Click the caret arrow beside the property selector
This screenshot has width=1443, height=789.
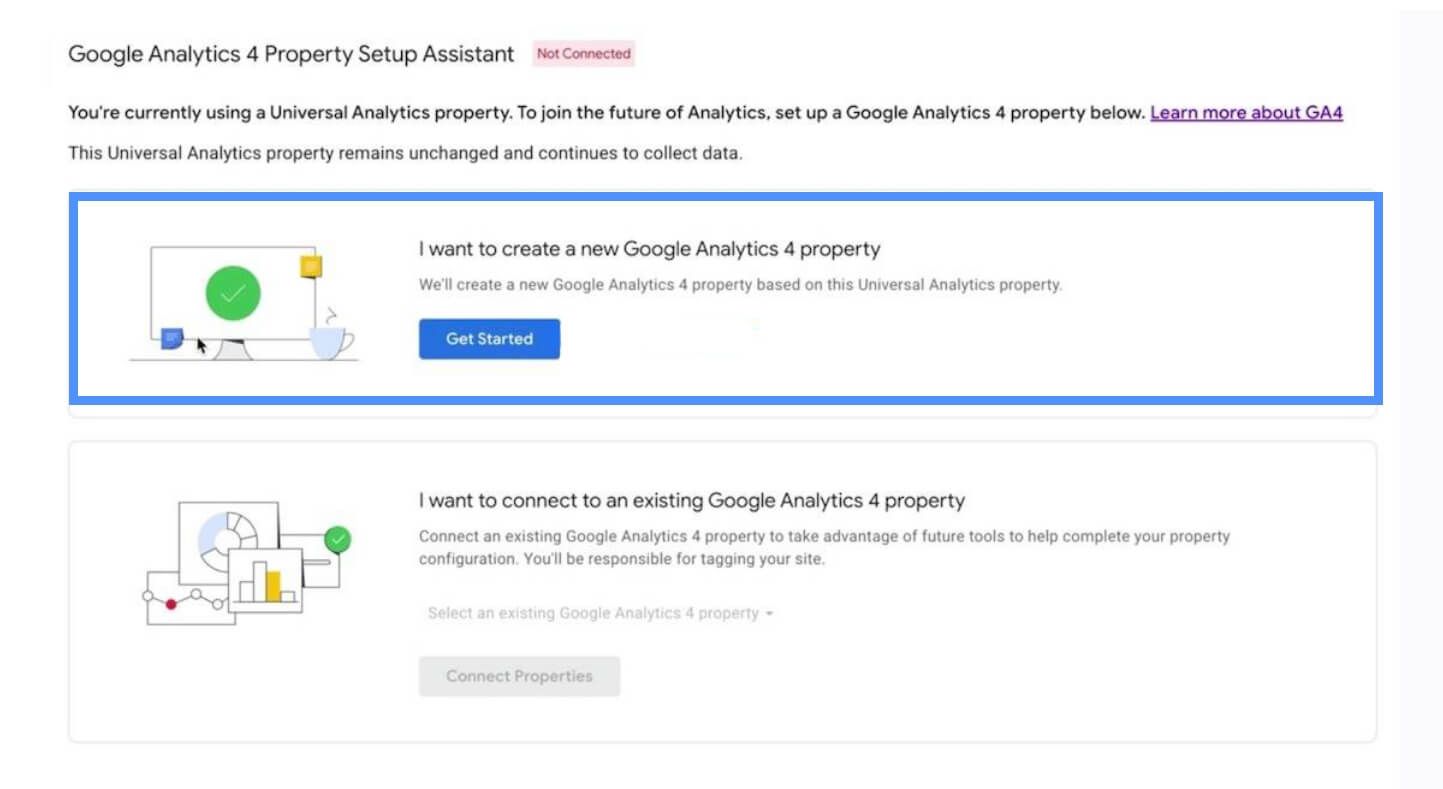coord(769,614)
